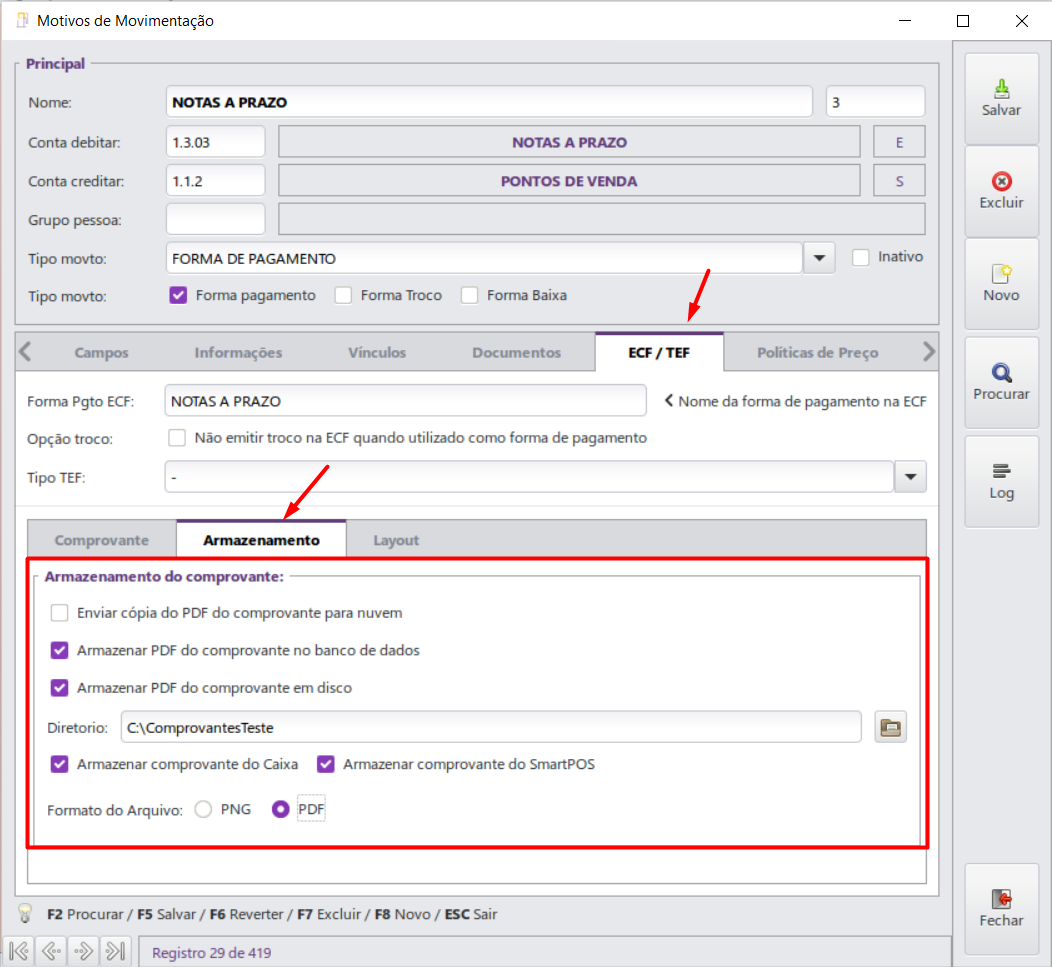Switch to the Documentos tab

coord(517,353)
